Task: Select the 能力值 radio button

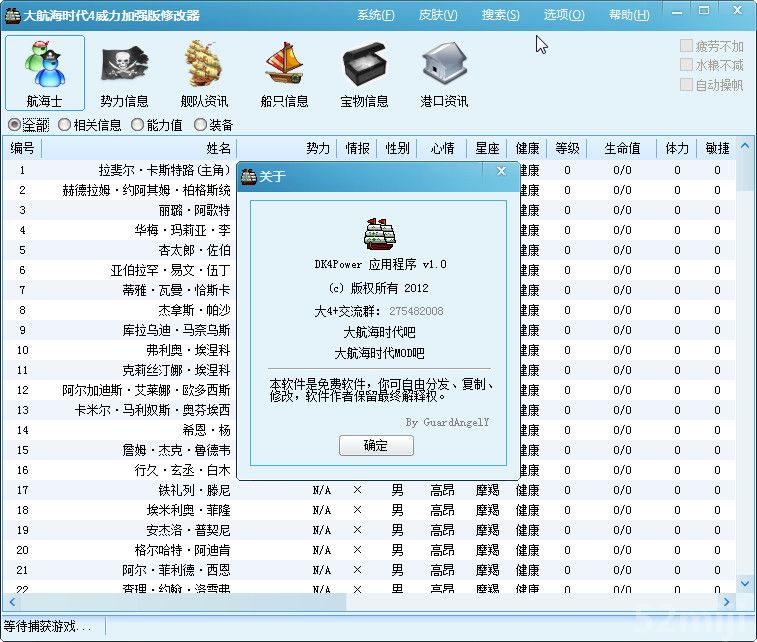Action: 138,125
